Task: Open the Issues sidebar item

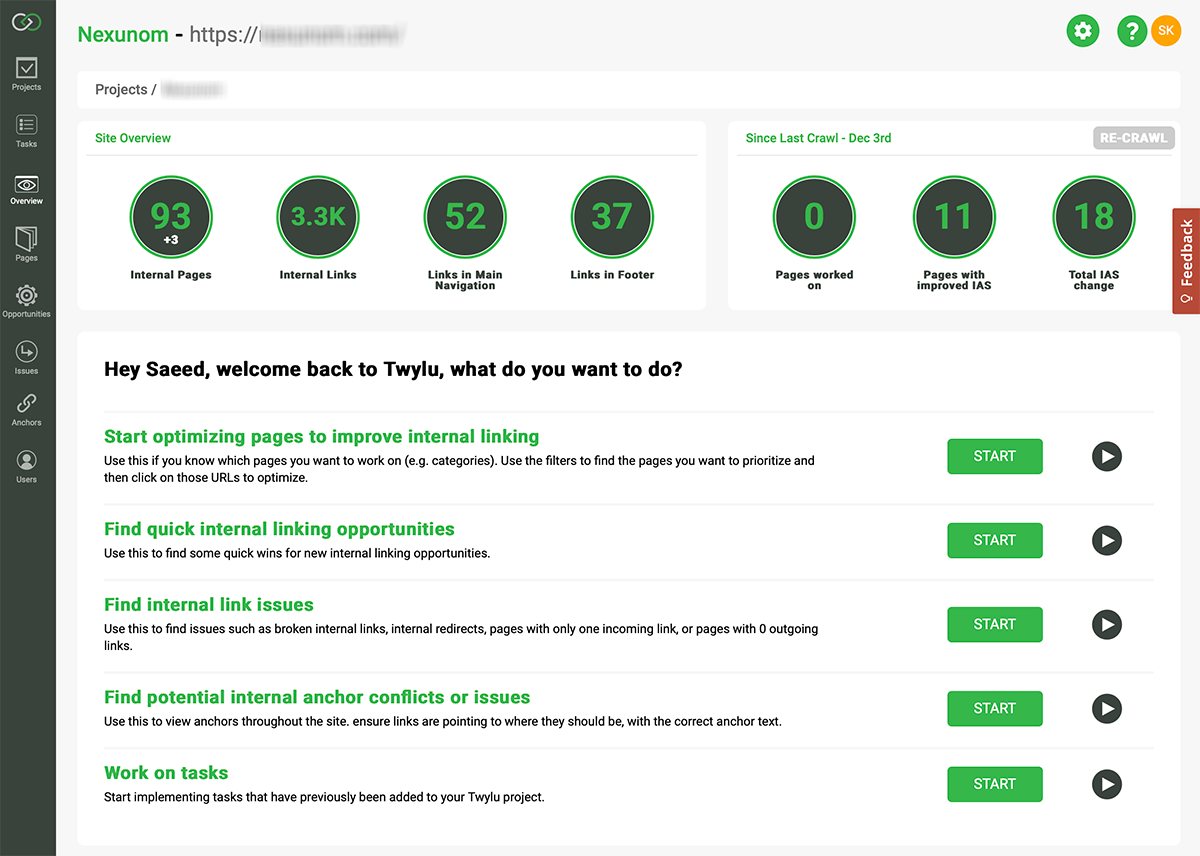Action: coord(26,357)
